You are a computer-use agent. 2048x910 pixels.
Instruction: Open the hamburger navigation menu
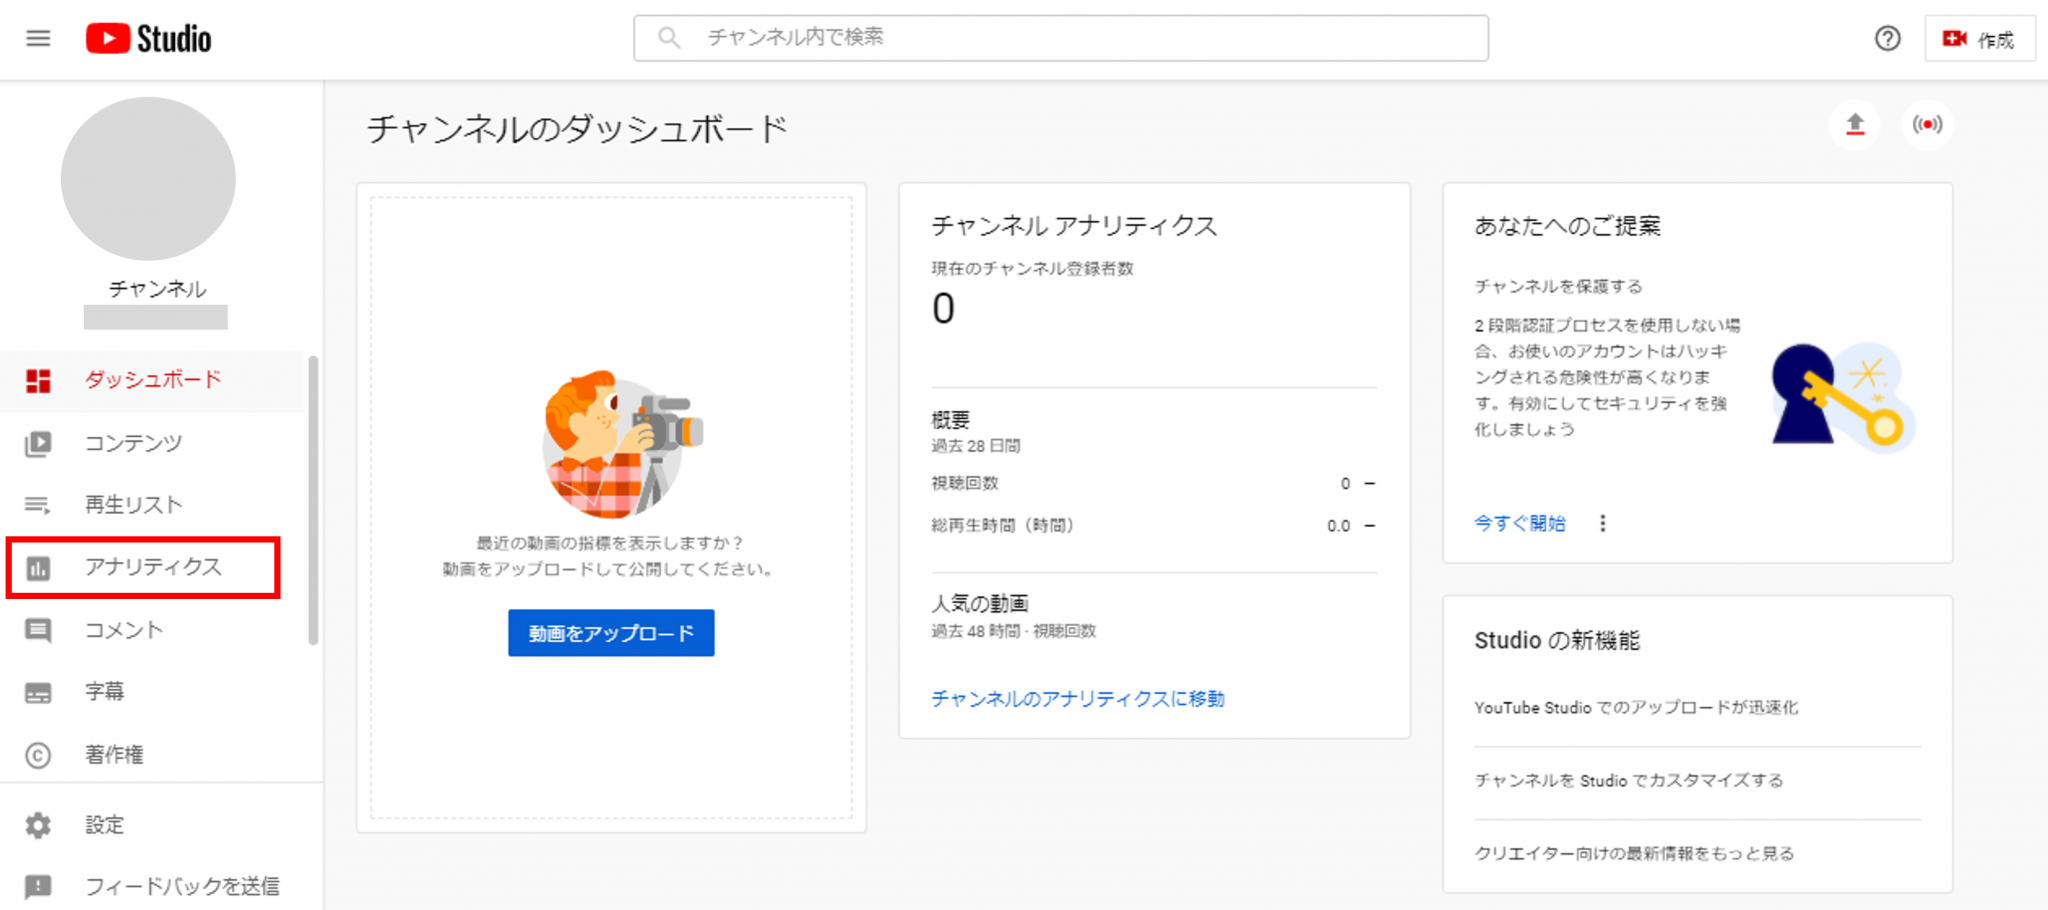(38, 39)
